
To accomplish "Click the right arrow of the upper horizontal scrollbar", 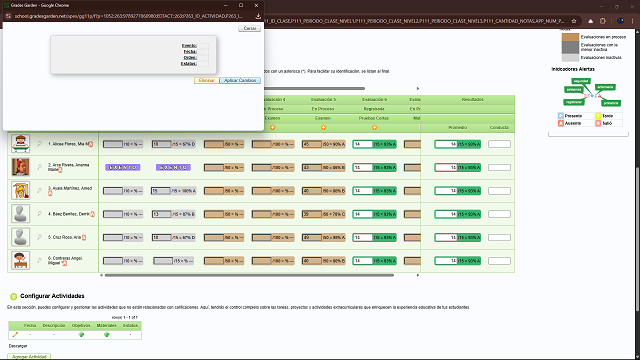I will pyautogui.click(x=418, y=89).
